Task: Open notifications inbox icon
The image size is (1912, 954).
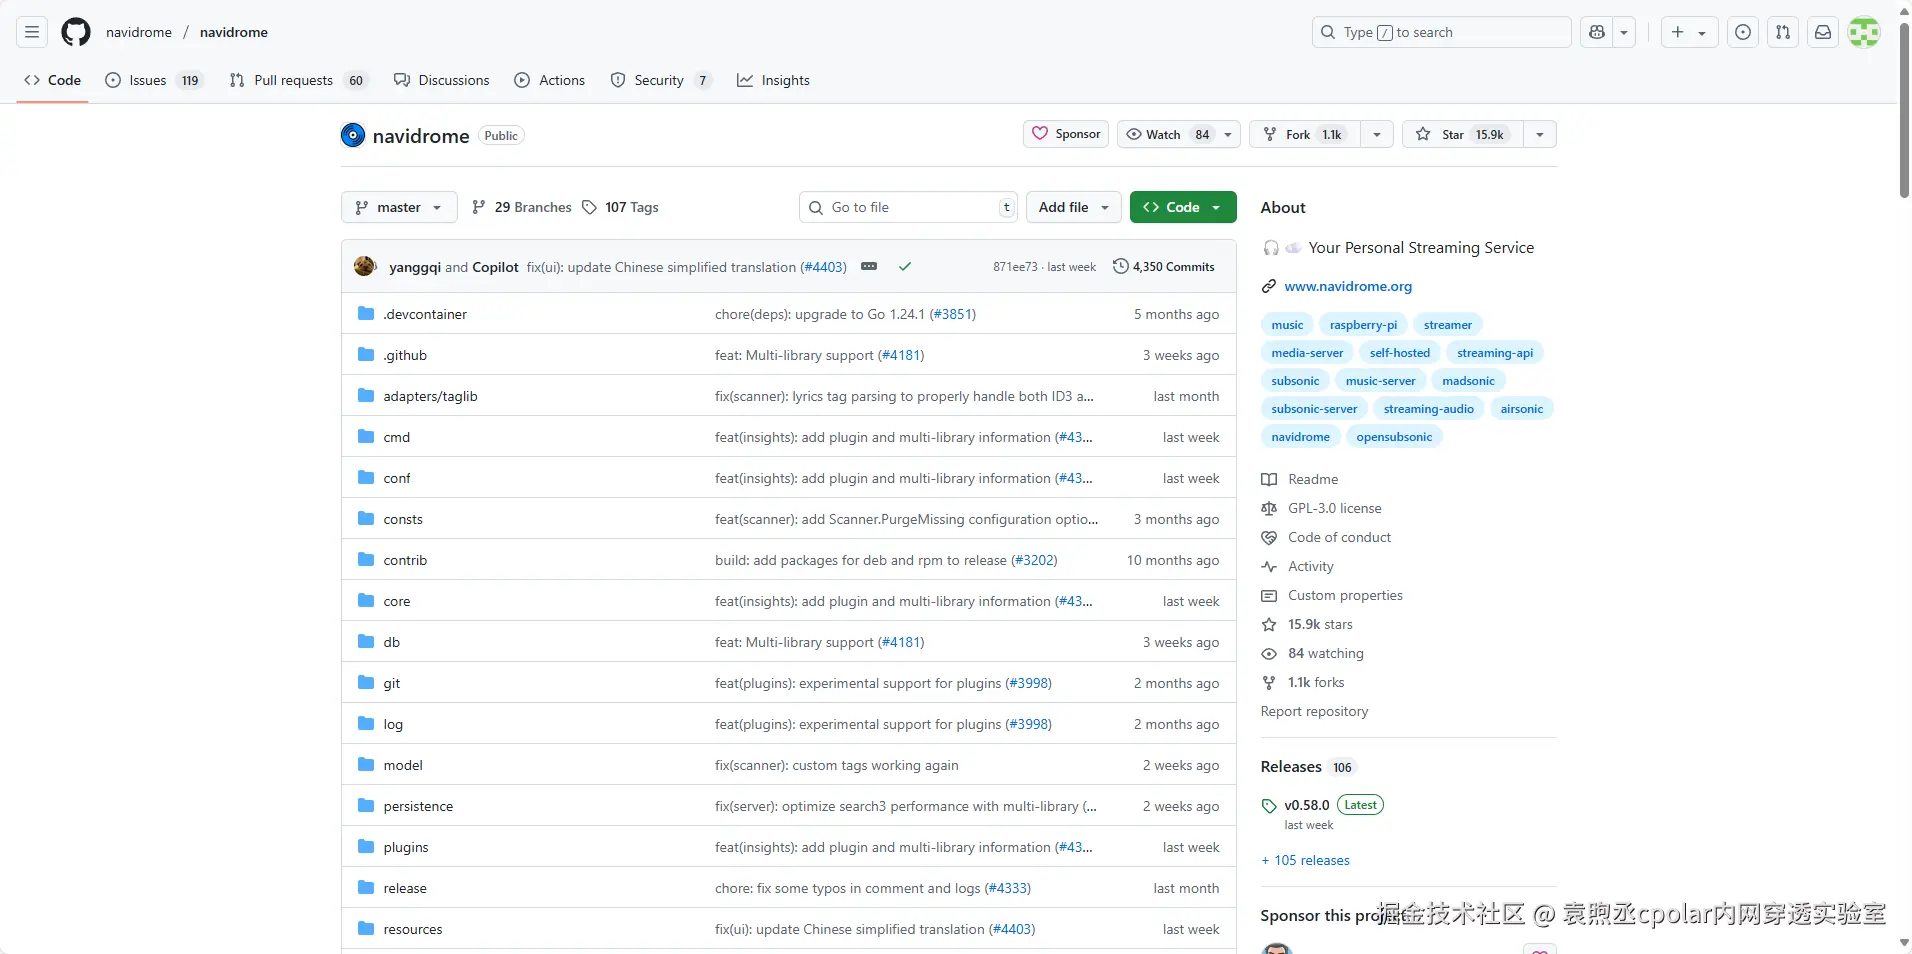Action: point(1823,32)
